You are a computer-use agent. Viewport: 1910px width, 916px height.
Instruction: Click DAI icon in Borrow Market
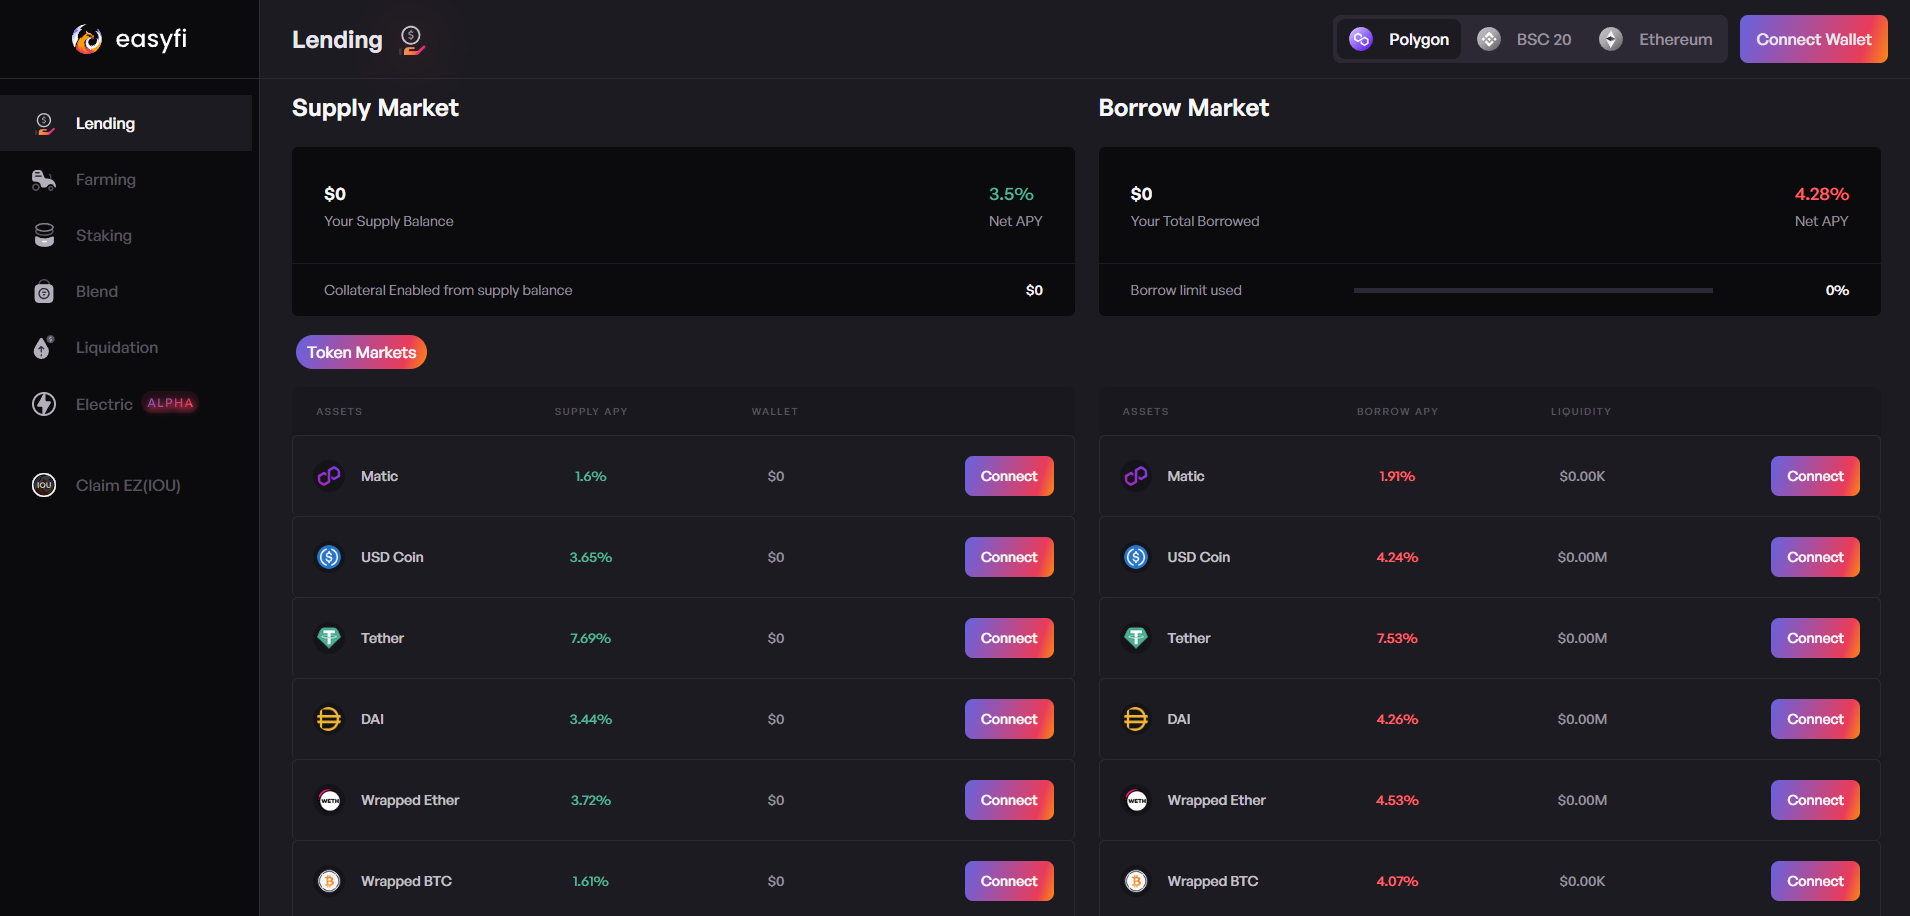click(x=1136, y=719)
